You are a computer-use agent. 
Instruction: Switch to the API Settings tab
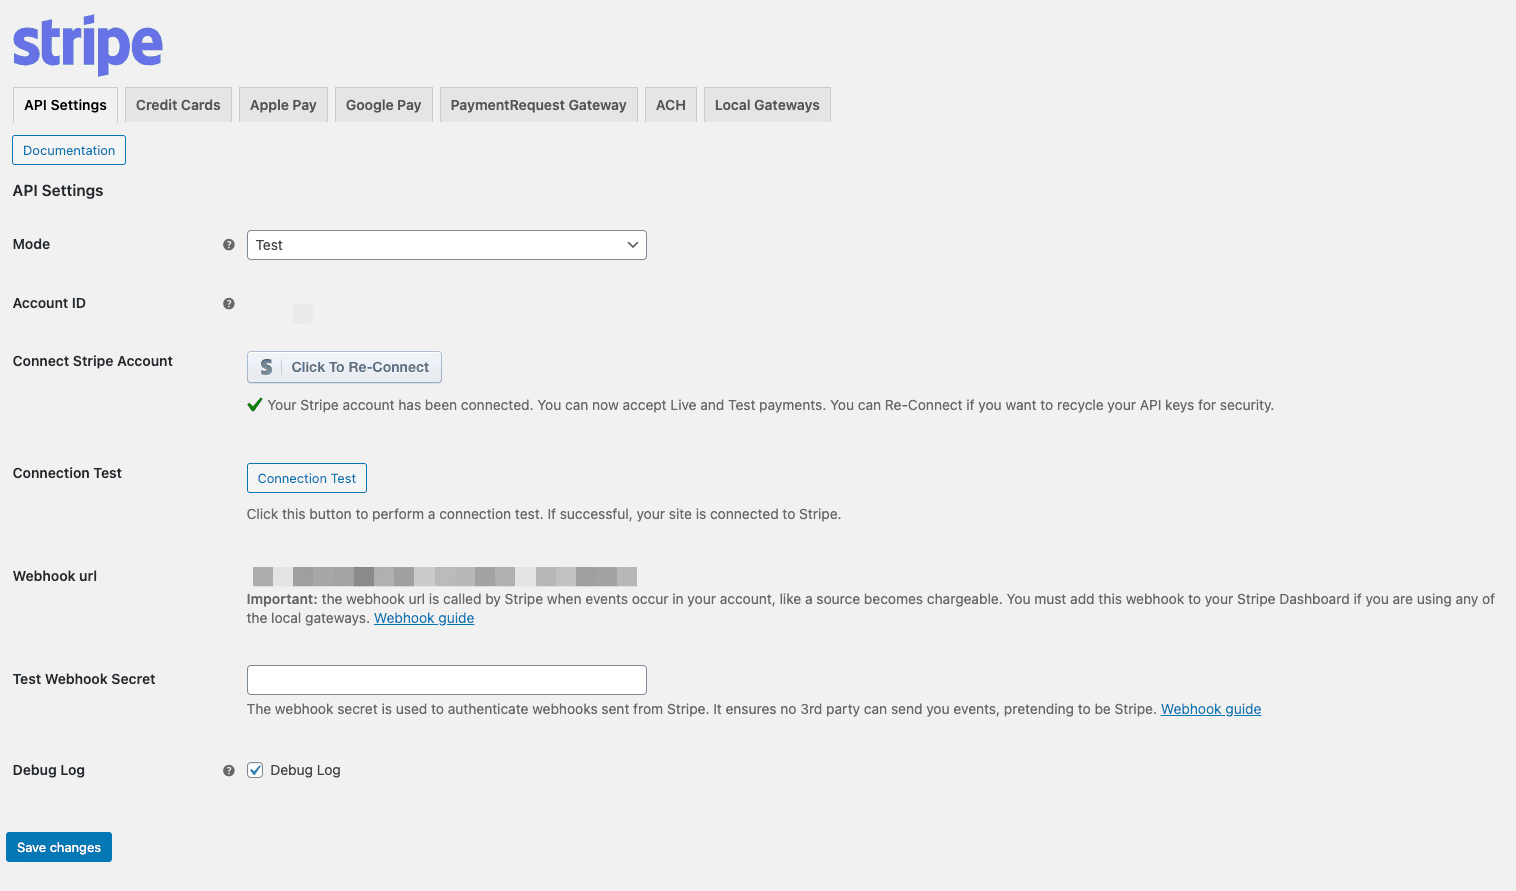(x=65, y=105)
